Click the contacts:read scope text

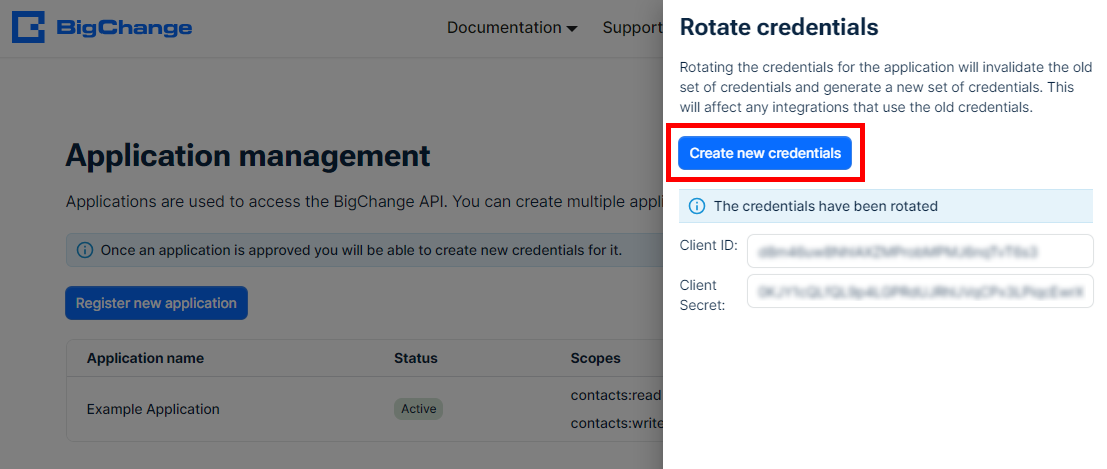tap(616, 395)
